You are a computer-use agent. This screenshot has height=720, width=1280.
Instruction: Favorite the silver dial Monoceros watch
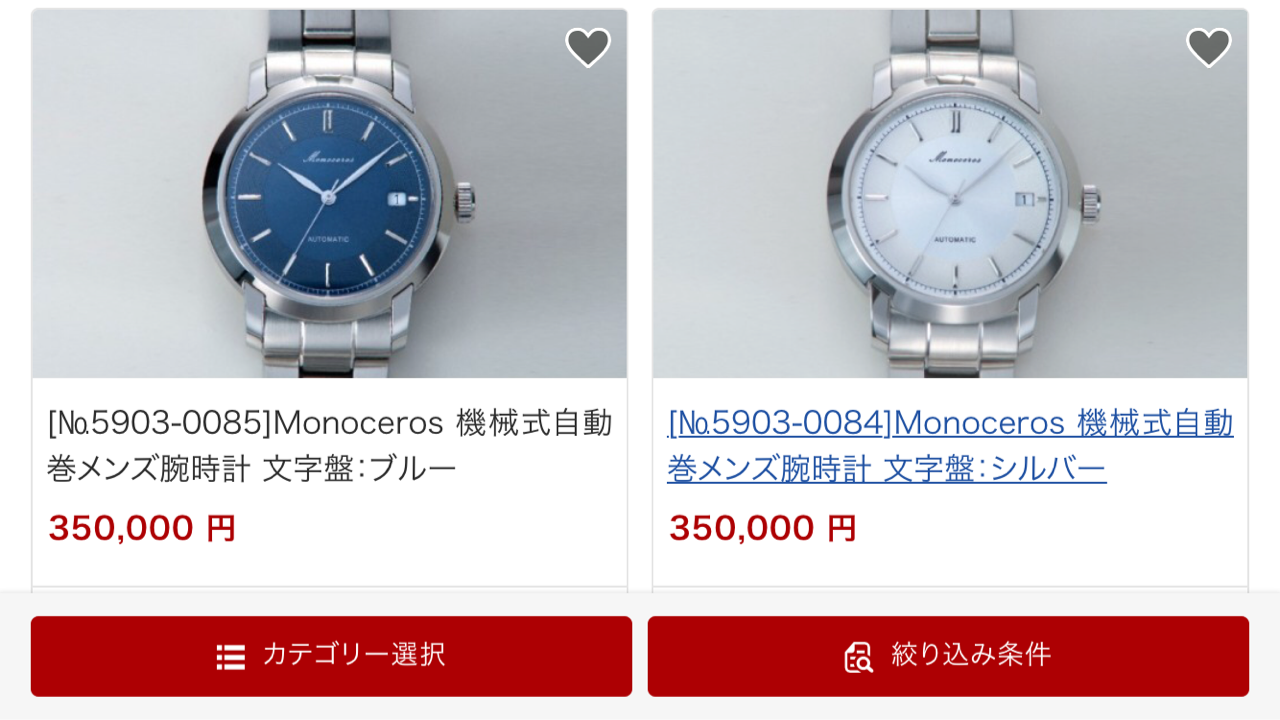pos(1209,47)
